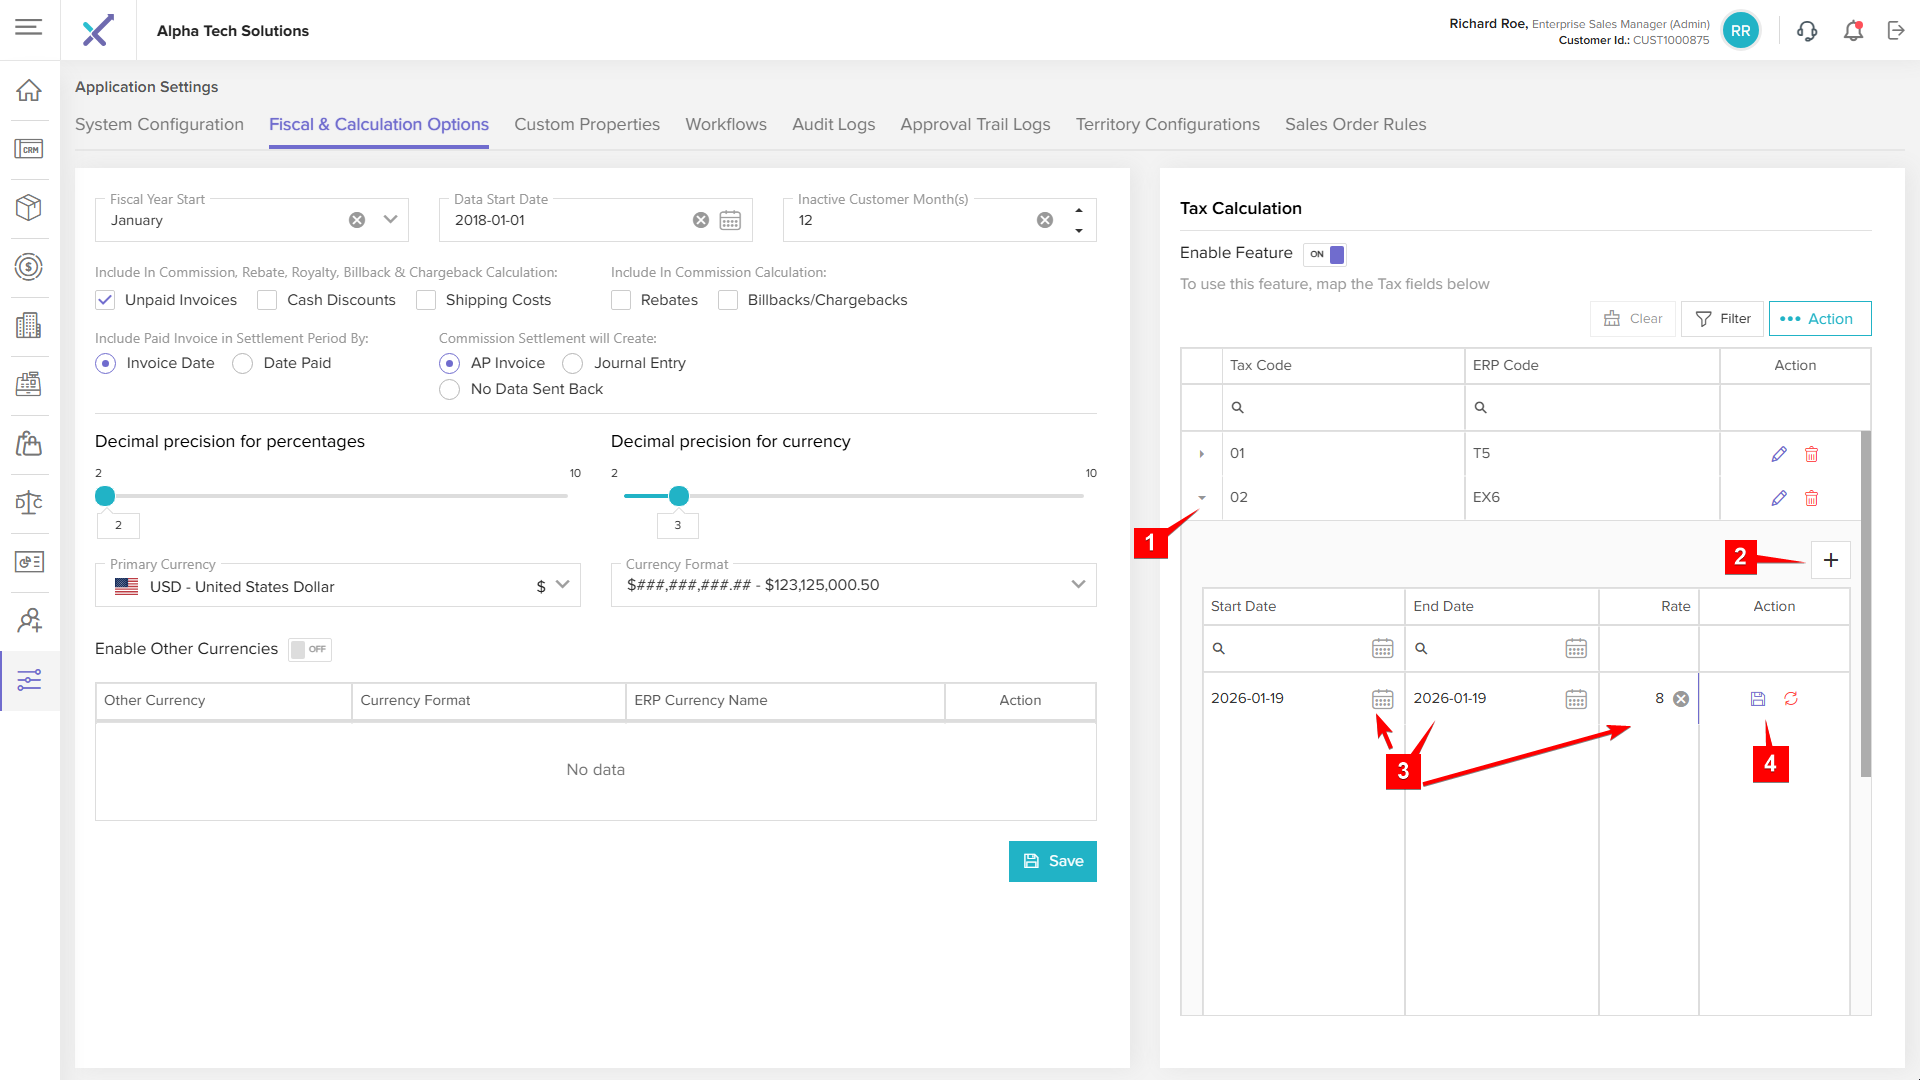The width and height of the screenshot is (1920, 1080).
Task: Click the Save button
Action: pyautogui.click(x=1052, y=861)
